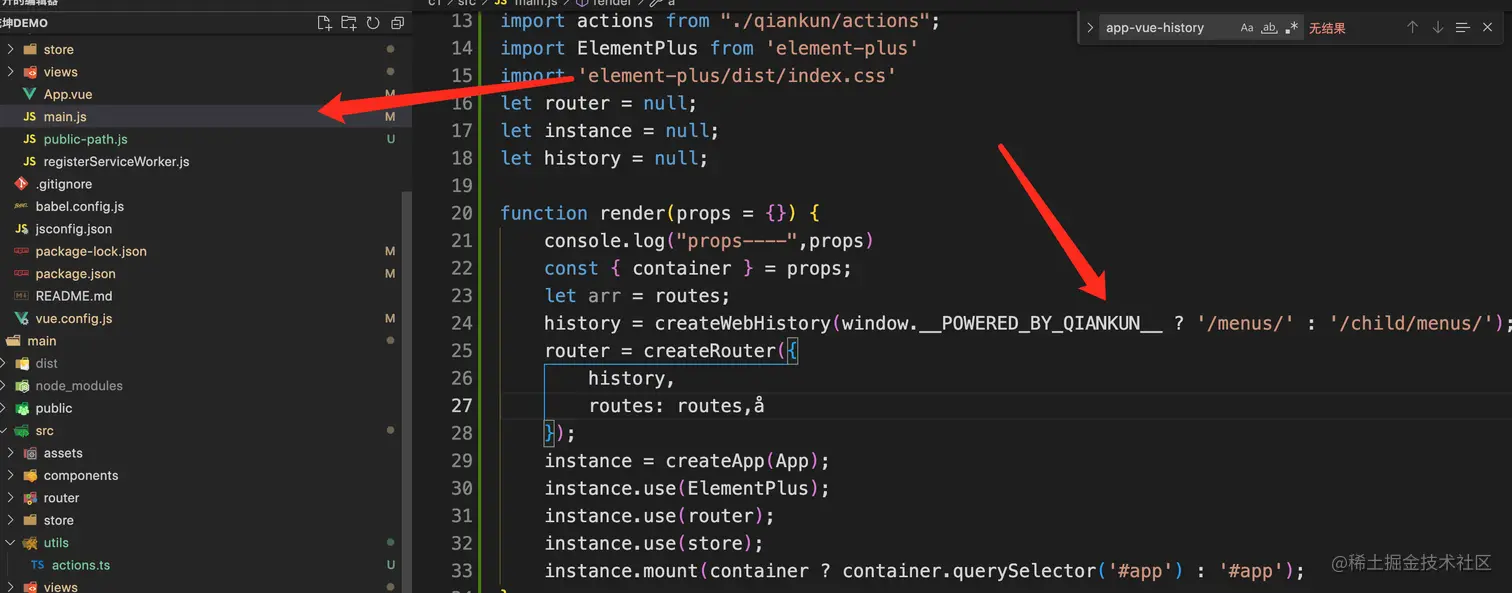Toggle Use Regular Expression in find widget
This screenshot has height=593, width=1512.
1291,28
